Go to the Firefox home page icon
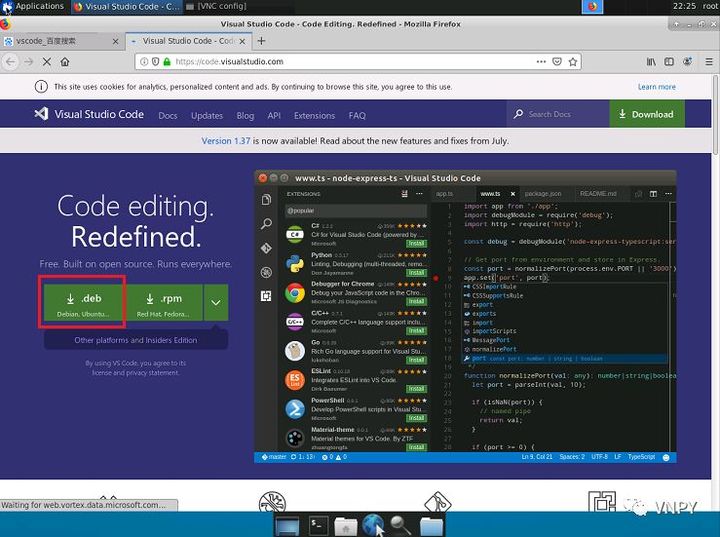The width and height of the screenshot is (720, 537). [65, 62]
